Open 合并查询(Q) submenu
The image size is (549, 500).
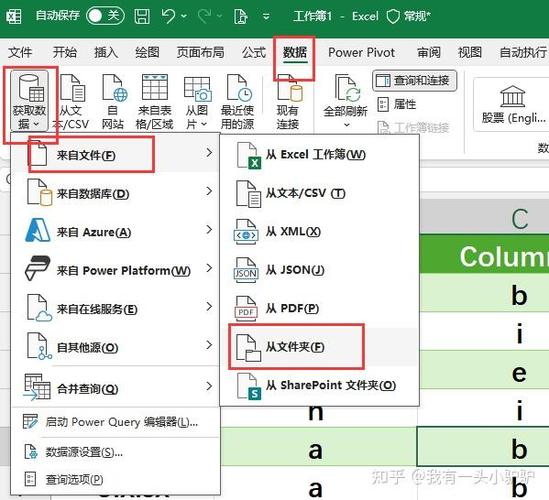point(116,387)
